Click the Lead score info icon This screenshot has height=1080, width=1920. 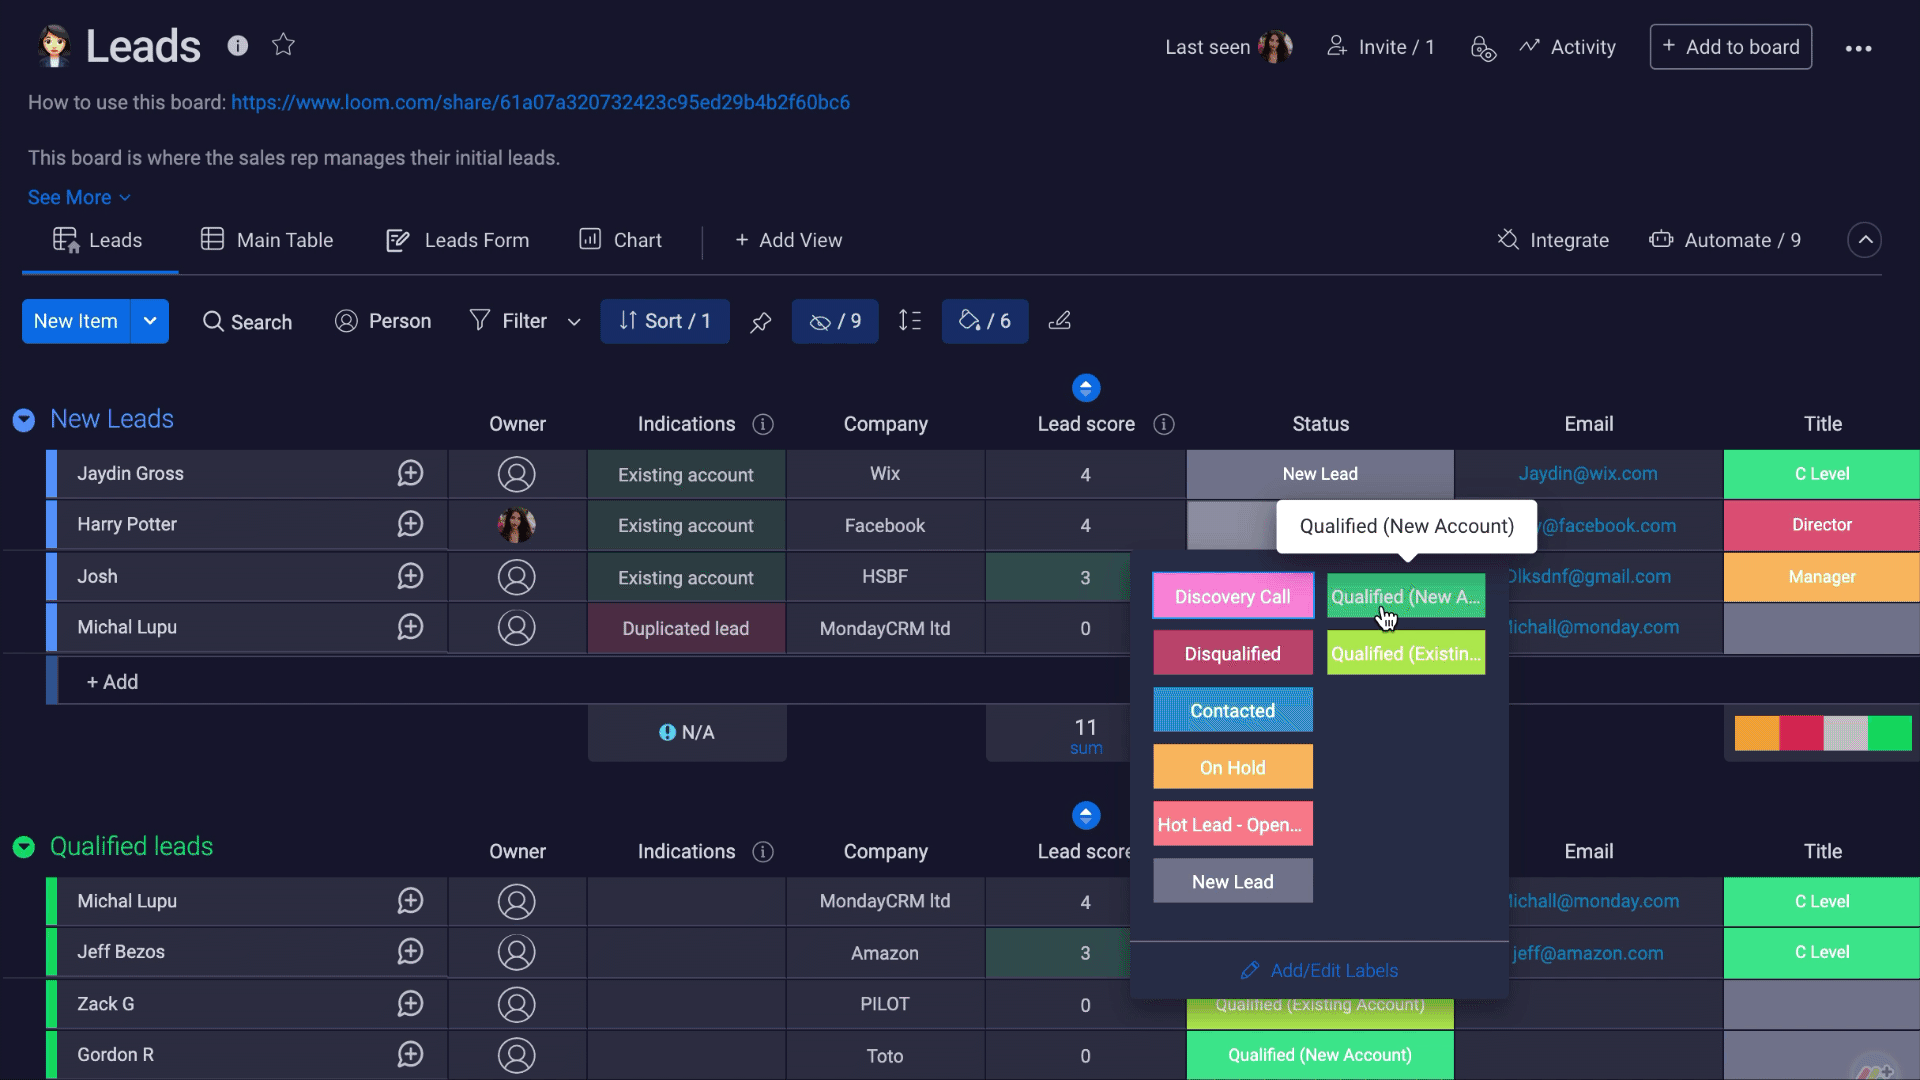pyautogui.click(x=1164, y=424)
